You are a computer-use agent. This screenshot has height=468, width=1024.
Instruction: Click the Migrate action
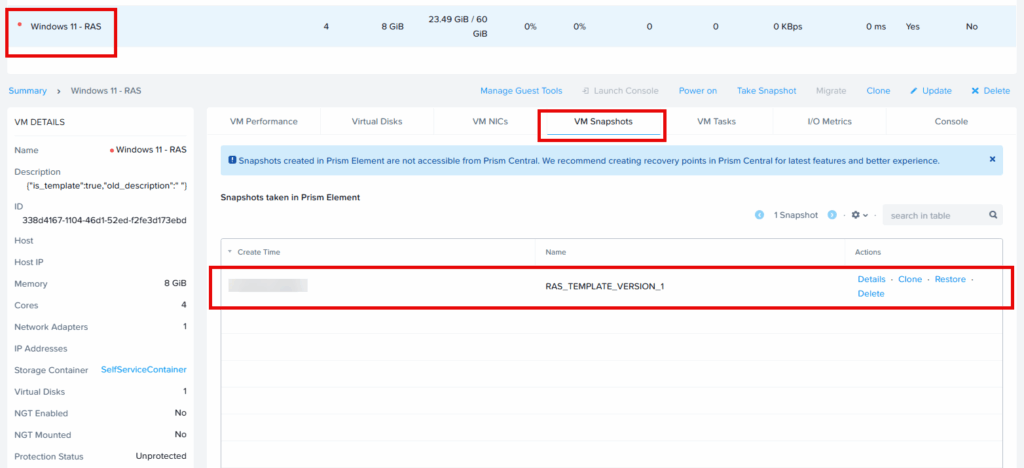click(831, 91)
